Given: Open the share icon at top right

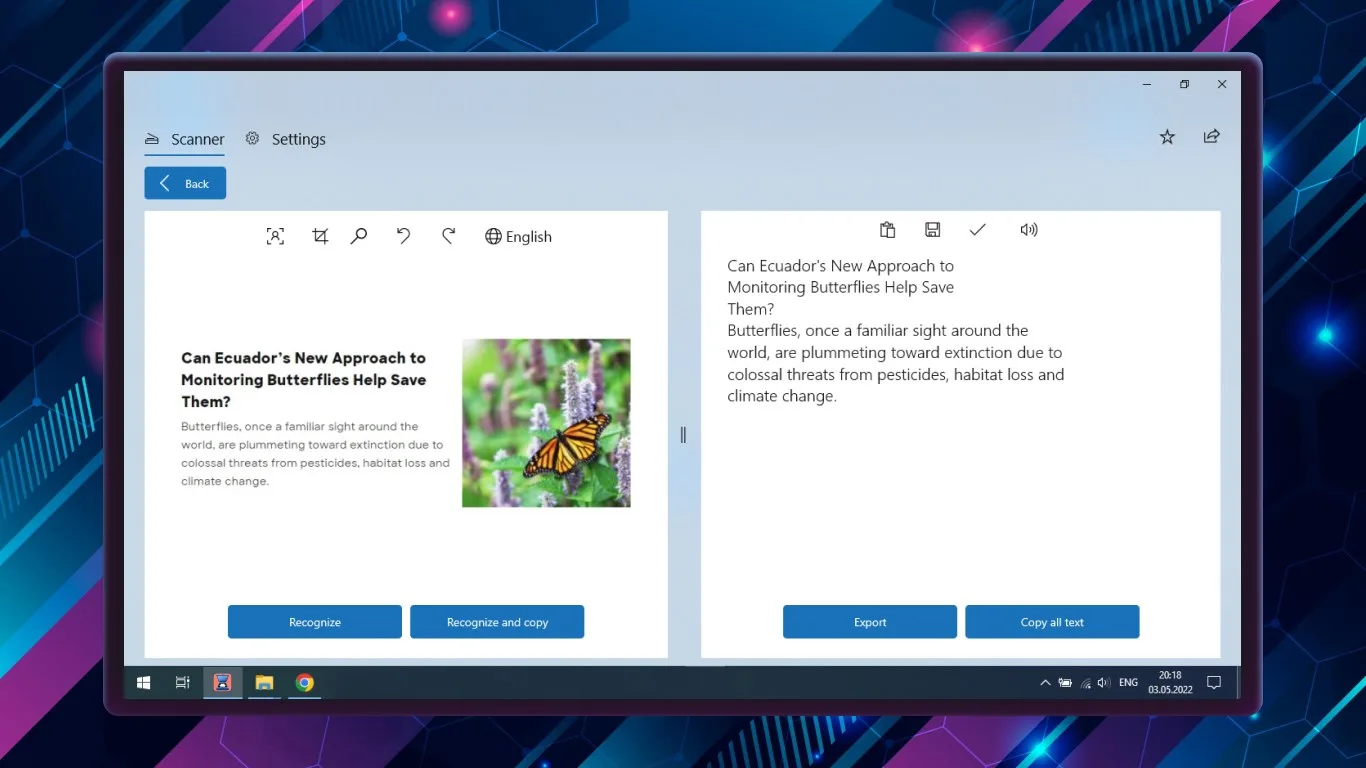Looking at the screenshot, I should coord(1211,136).
